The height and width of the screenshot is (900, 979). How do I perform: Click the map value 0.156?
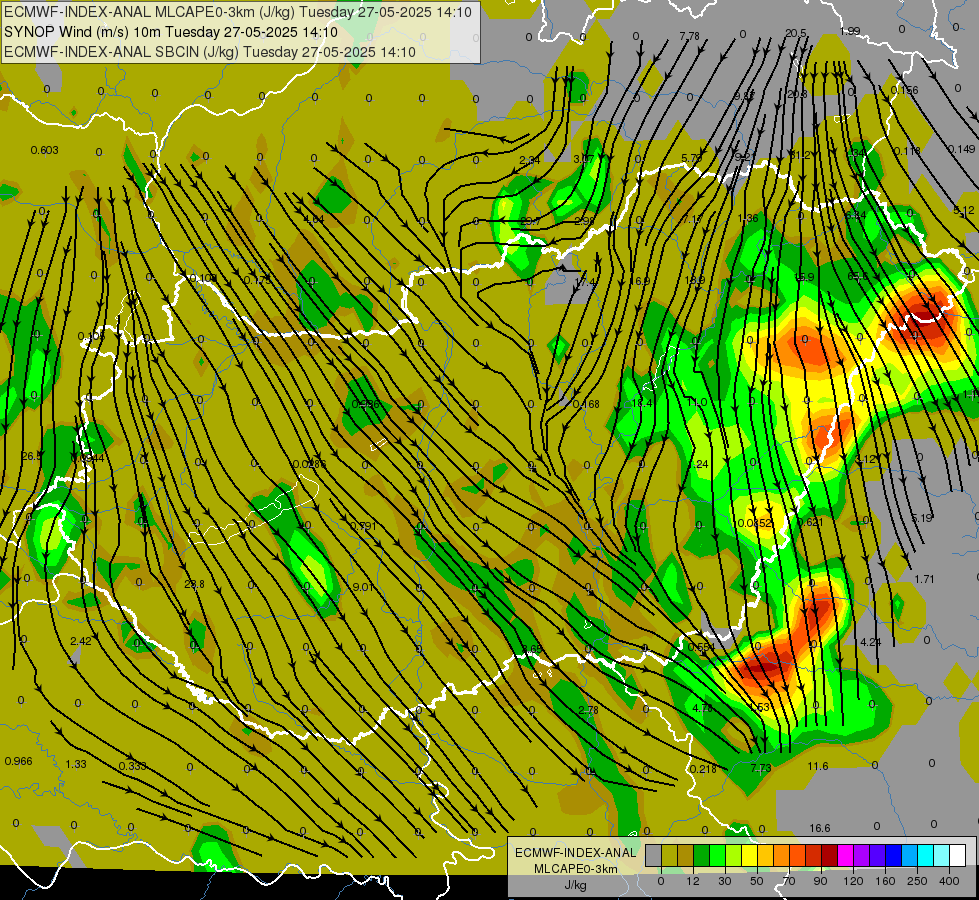tap(904, 90)
